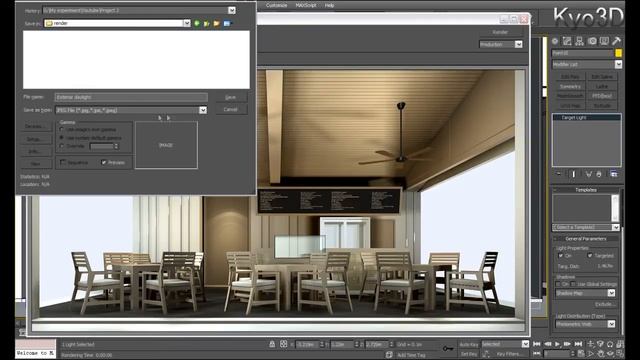Open the Customize menu
Image resolution: width=640 pixels, height=360 pixels.
tap(276, 5)
